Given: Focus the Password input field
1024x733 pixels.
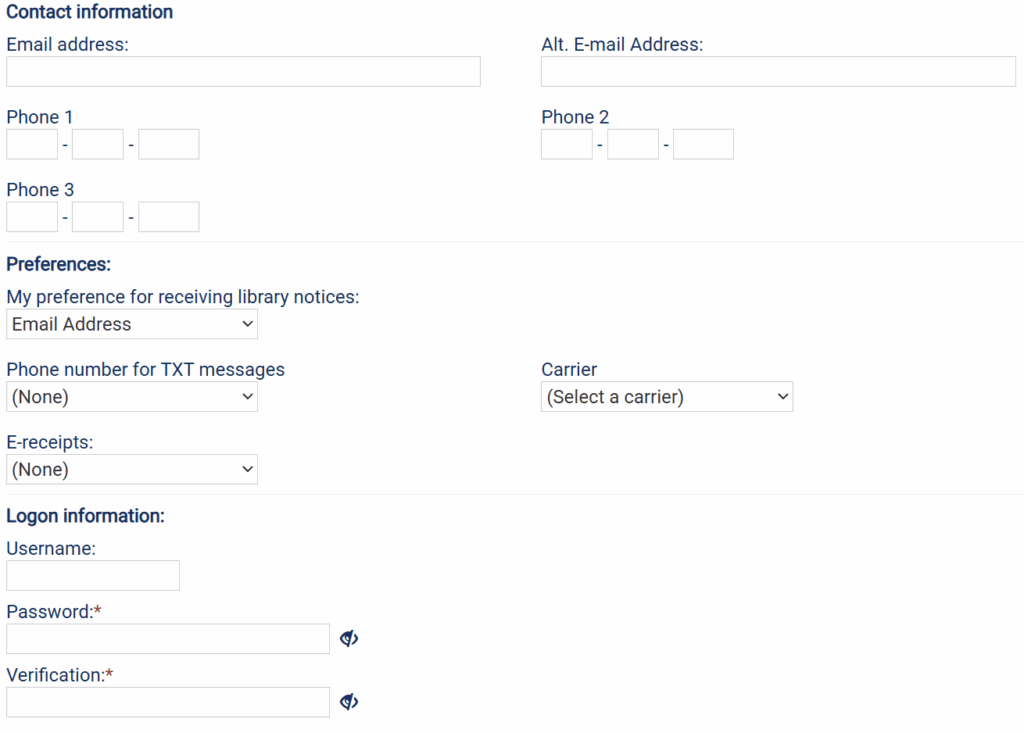Looking at the screenshot, I should coord(168,639).
